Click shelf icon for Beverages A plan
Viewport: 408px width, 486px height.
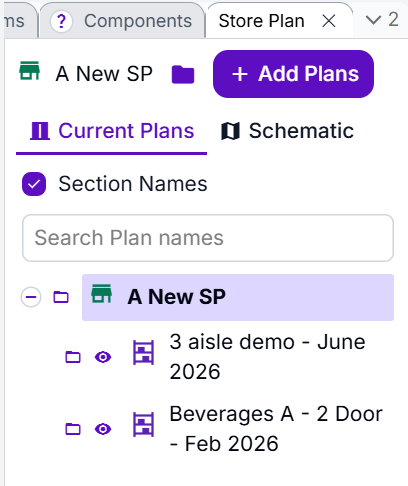point(144,424)
